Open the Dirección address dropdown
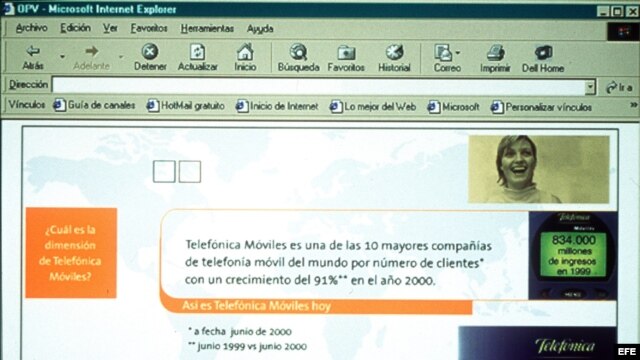This screenshot has width=640, height=360. click(x=590, y=87)
